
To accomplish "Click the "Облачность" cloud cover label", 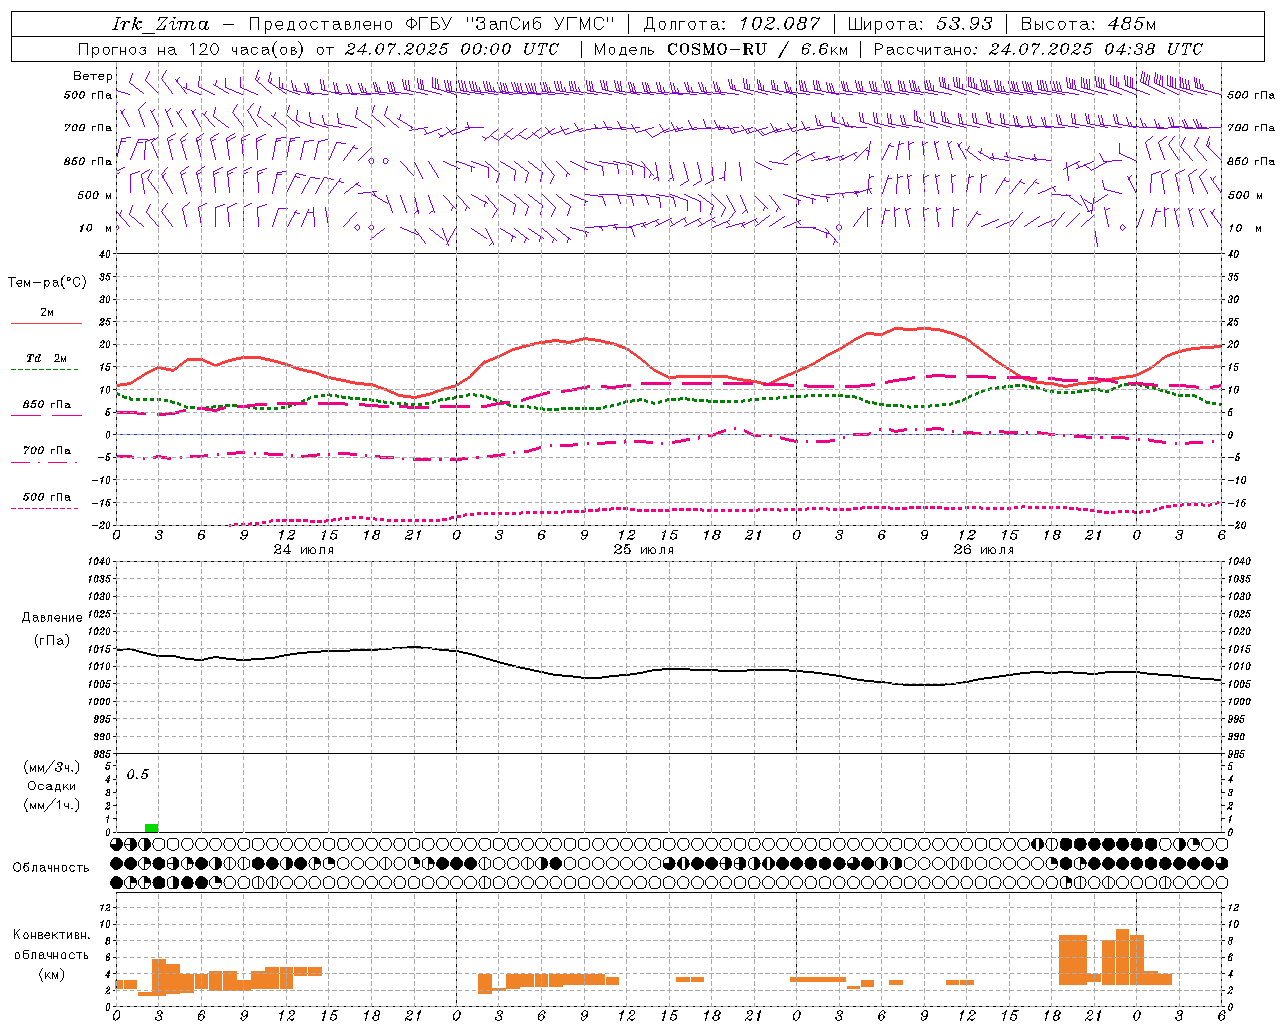I will 51,868.
